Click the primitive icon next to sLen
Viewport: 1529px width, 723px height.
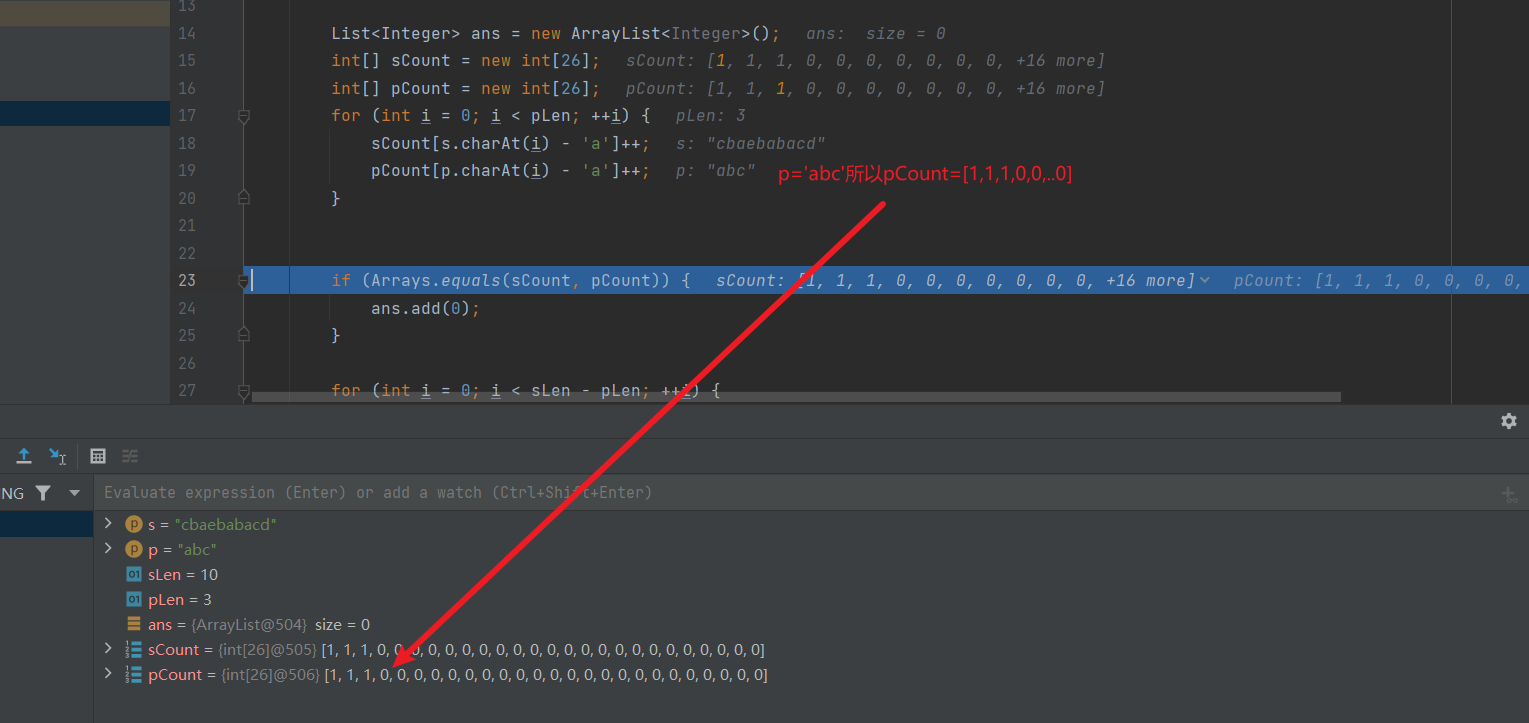[x=134, y=574]
